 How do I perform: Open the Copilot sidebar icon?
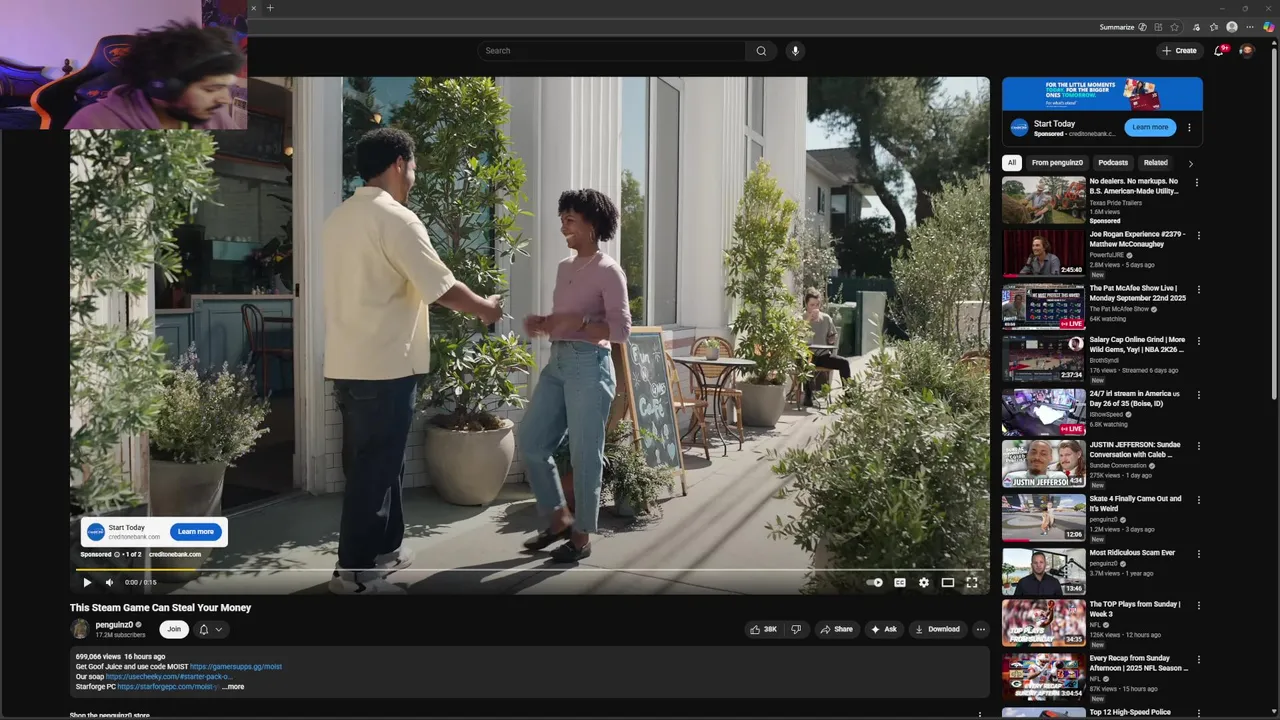(1269, 27)
